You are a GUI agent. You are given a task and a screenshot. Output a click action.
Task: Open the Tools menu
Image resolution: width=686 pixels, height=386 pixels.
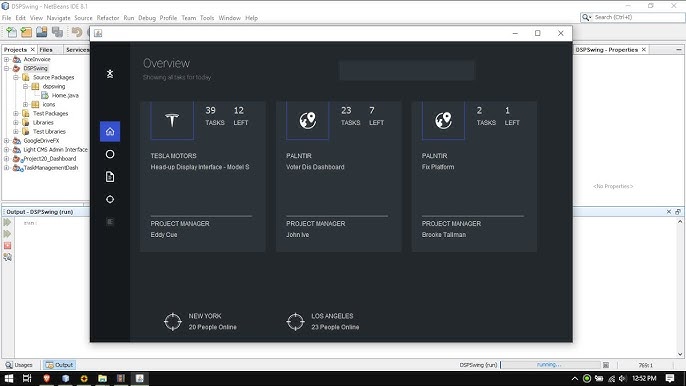[207, 18]
